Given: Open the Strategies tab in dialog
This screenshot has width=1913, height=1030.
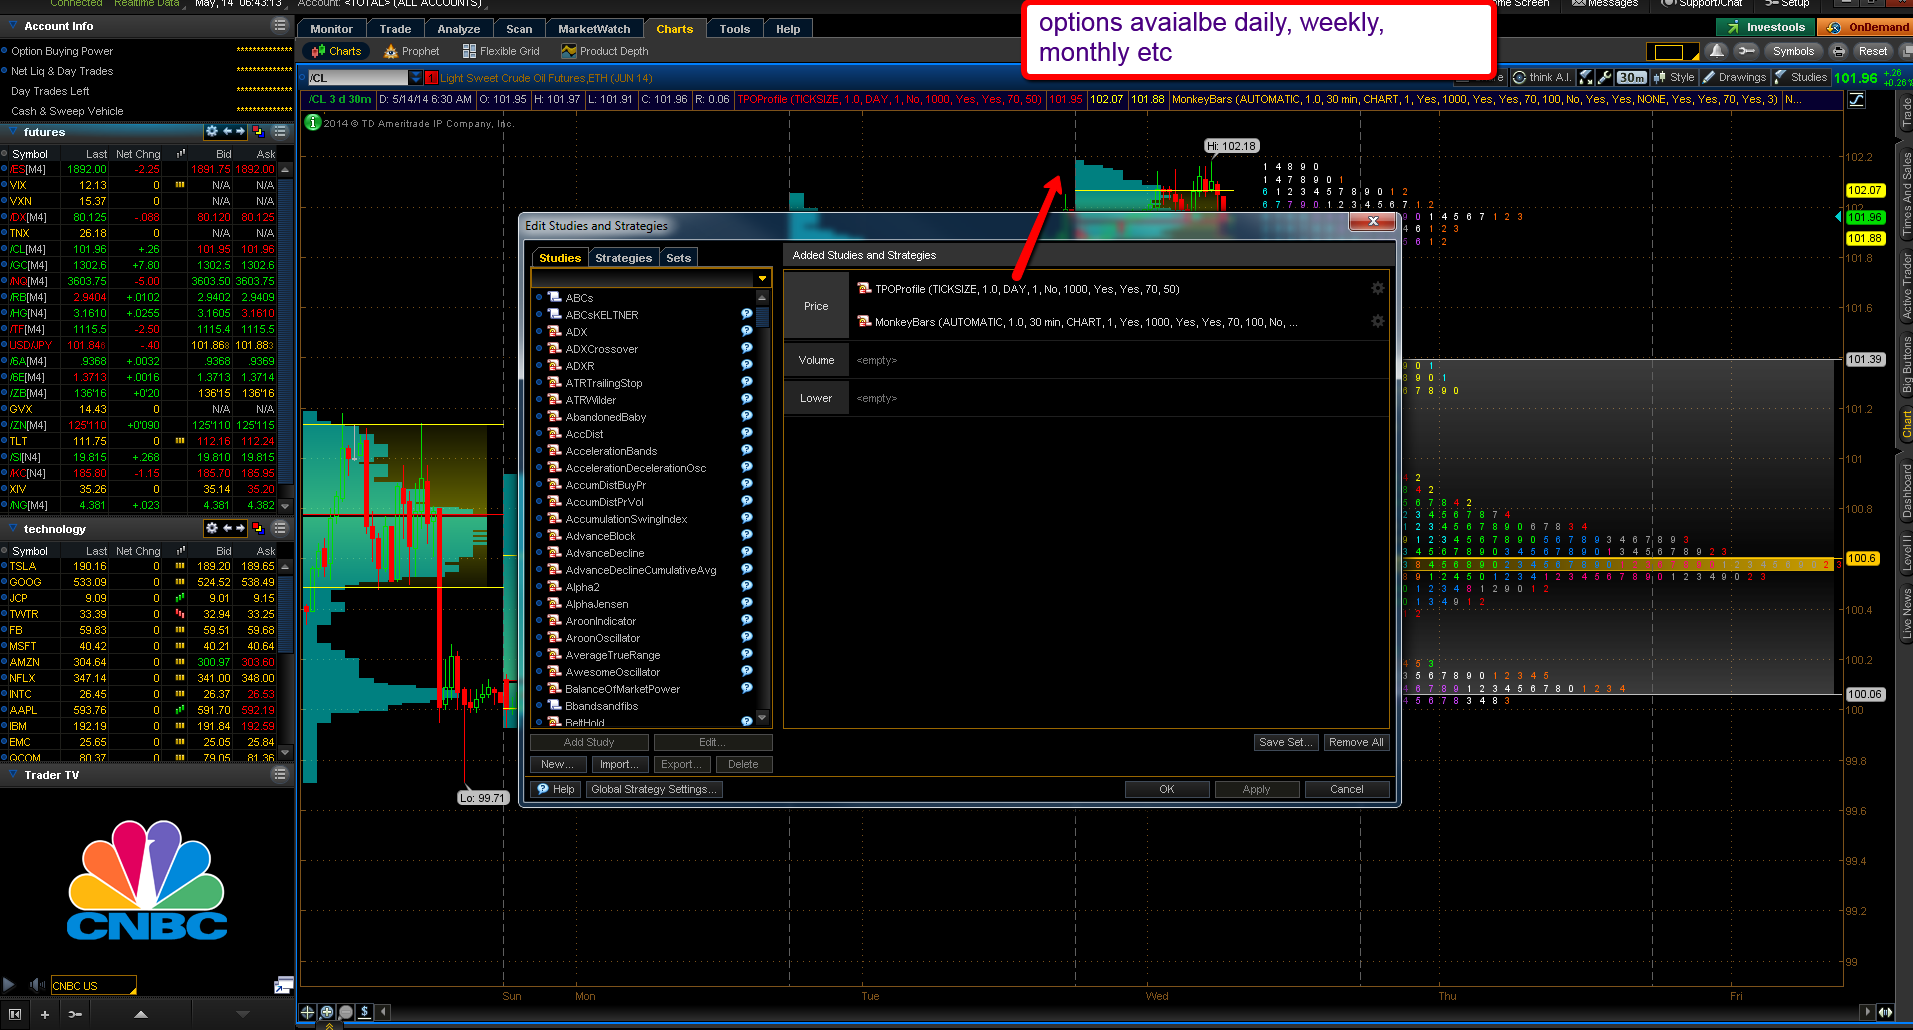Looking at the screenshot, I should coord(623,258).
